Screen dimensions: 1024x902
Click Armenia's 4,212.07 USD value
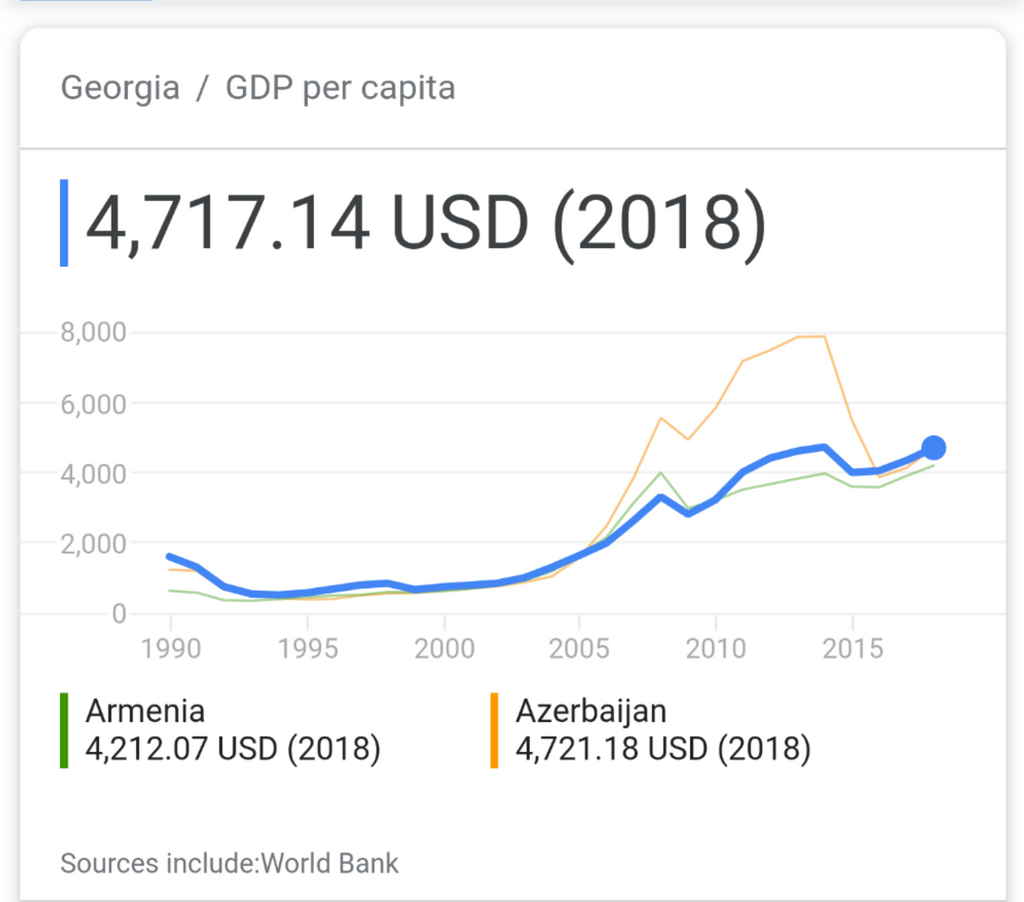point(233,749)
